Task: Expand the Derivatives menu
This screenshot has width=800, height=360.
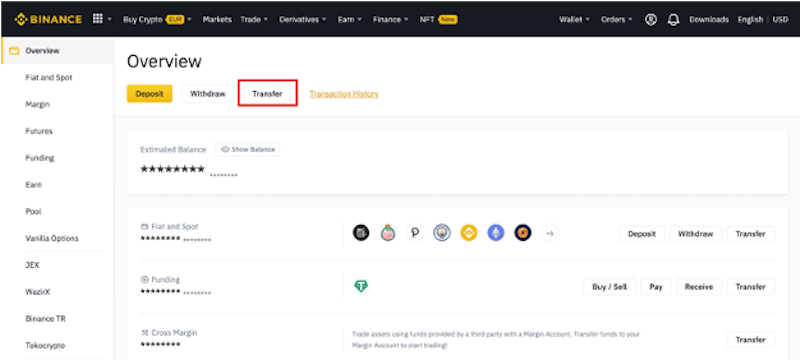Action: click(303, 19)
